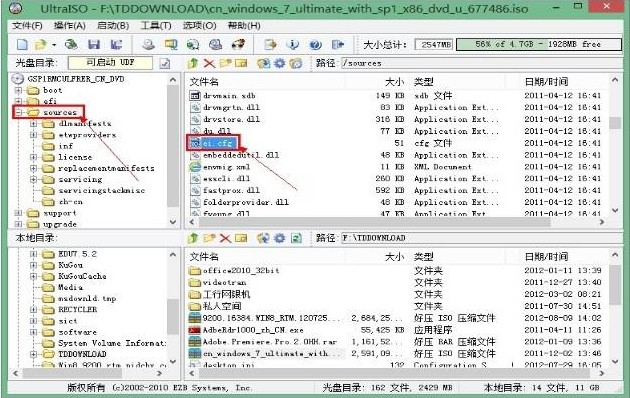Image resolution: width=630 pixels, height=398 pixels.
Task: Click the help question mark icon
Action: pyautogui.click(x=315, y=44)
